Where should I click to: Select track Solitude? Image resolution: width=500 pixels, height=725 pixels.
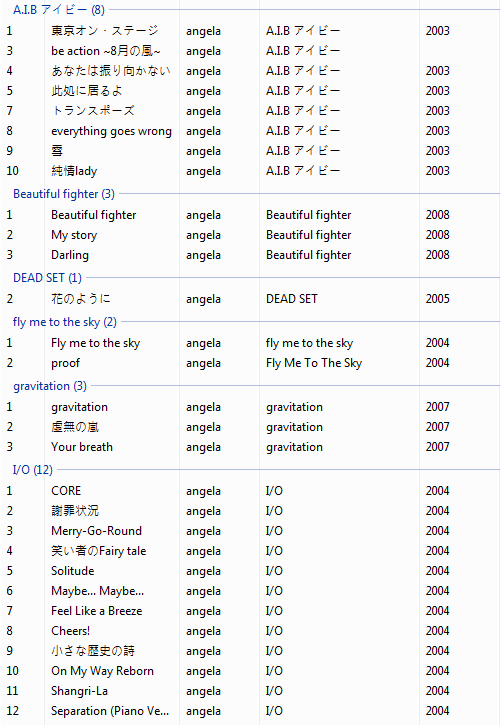click(73, 571)
